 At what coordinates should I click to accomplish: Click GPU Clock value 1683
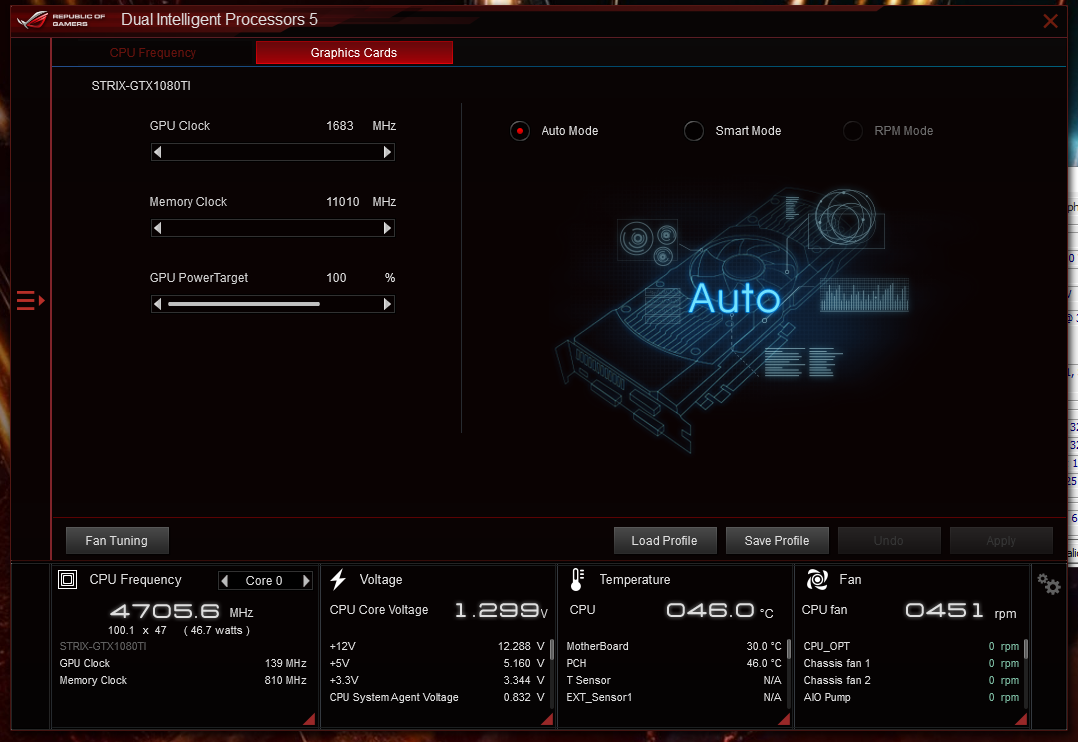coord(340,126)
